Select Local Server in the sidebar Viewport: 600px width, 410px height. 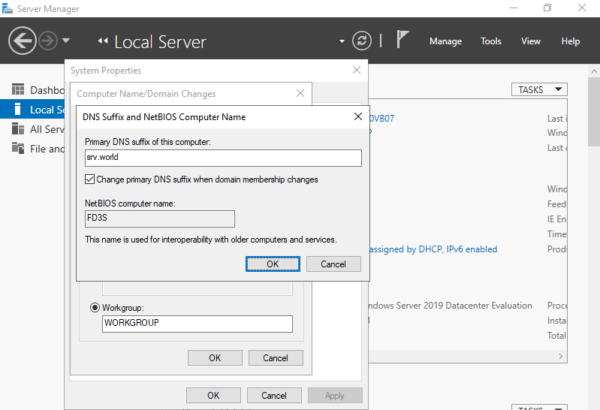point(33,109)
